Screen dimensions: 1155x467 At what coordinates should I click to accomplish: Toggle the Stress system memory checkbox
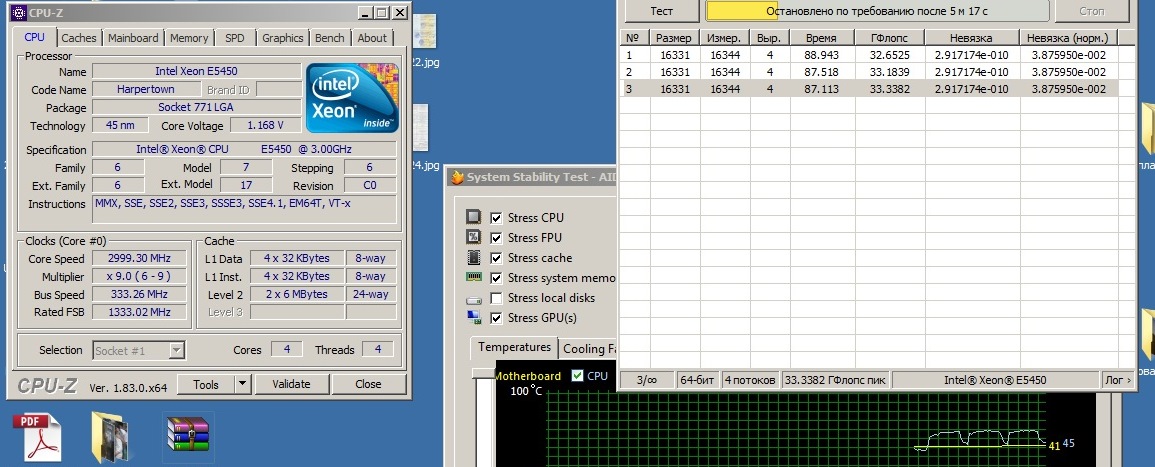click(x=496, y=278)
